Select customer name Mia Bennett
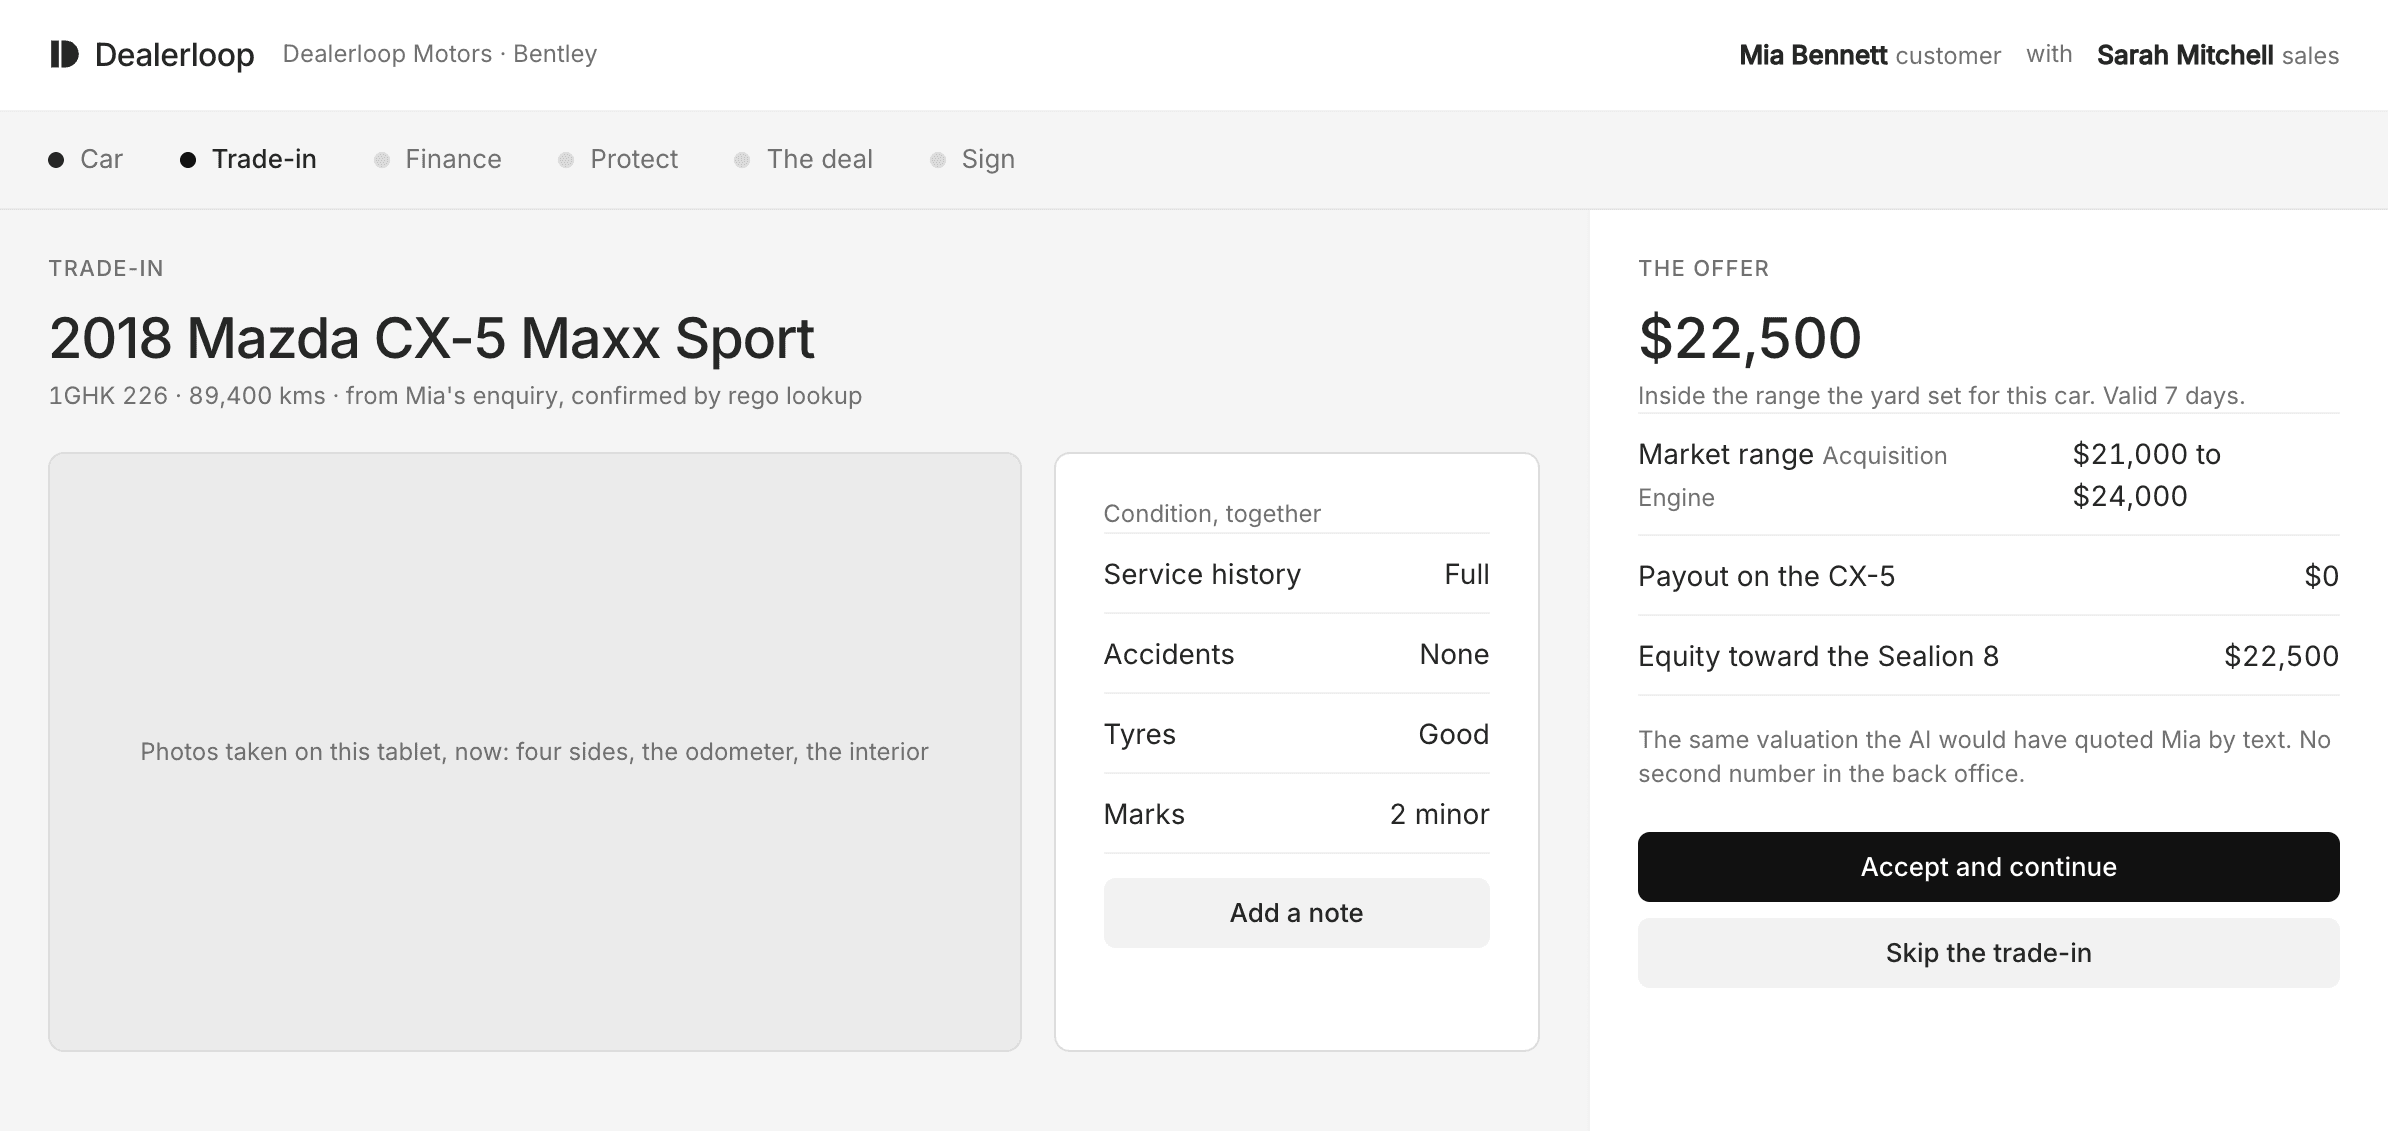Viewport: 2388px width, 1131px height. [x=1813, y=55]
